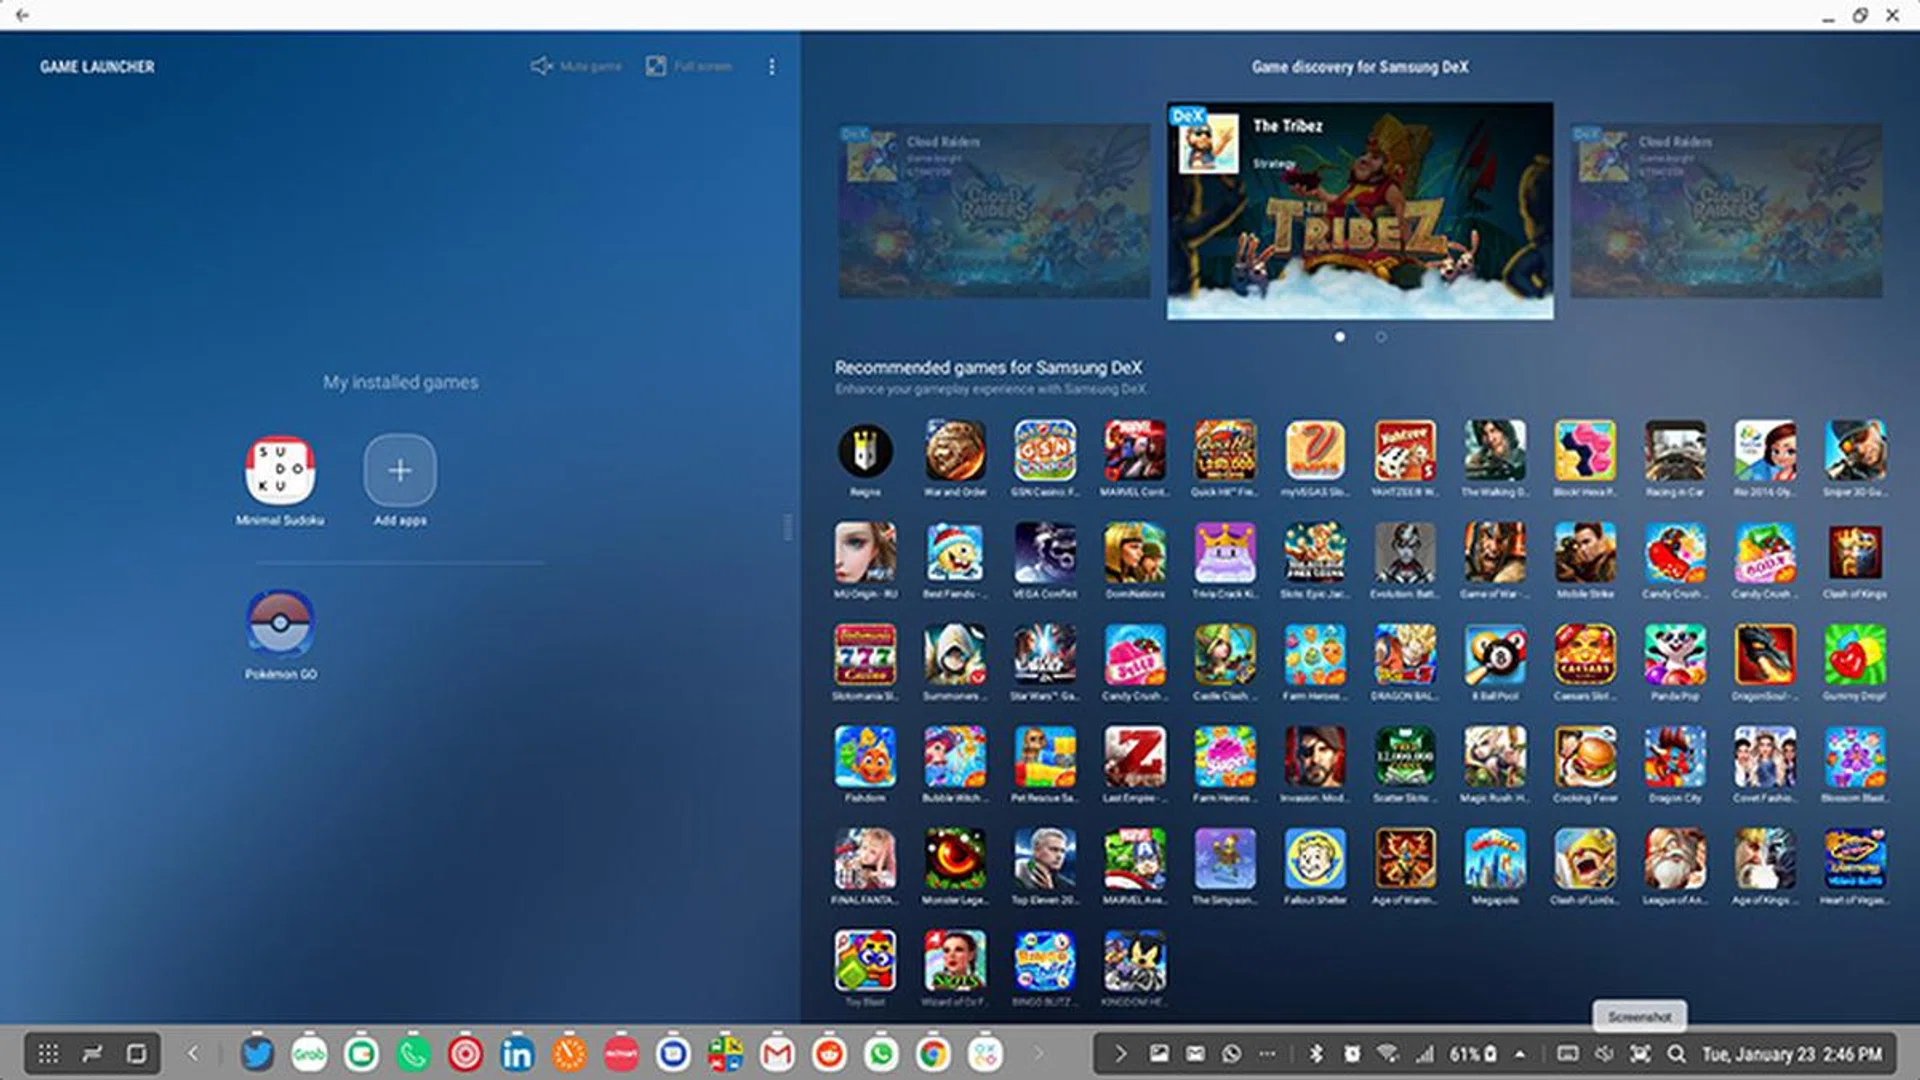Expand the system tray up arrow
Image resolution: width=1920 pixels, height=1080 pixels.
coord(1520,1053)
